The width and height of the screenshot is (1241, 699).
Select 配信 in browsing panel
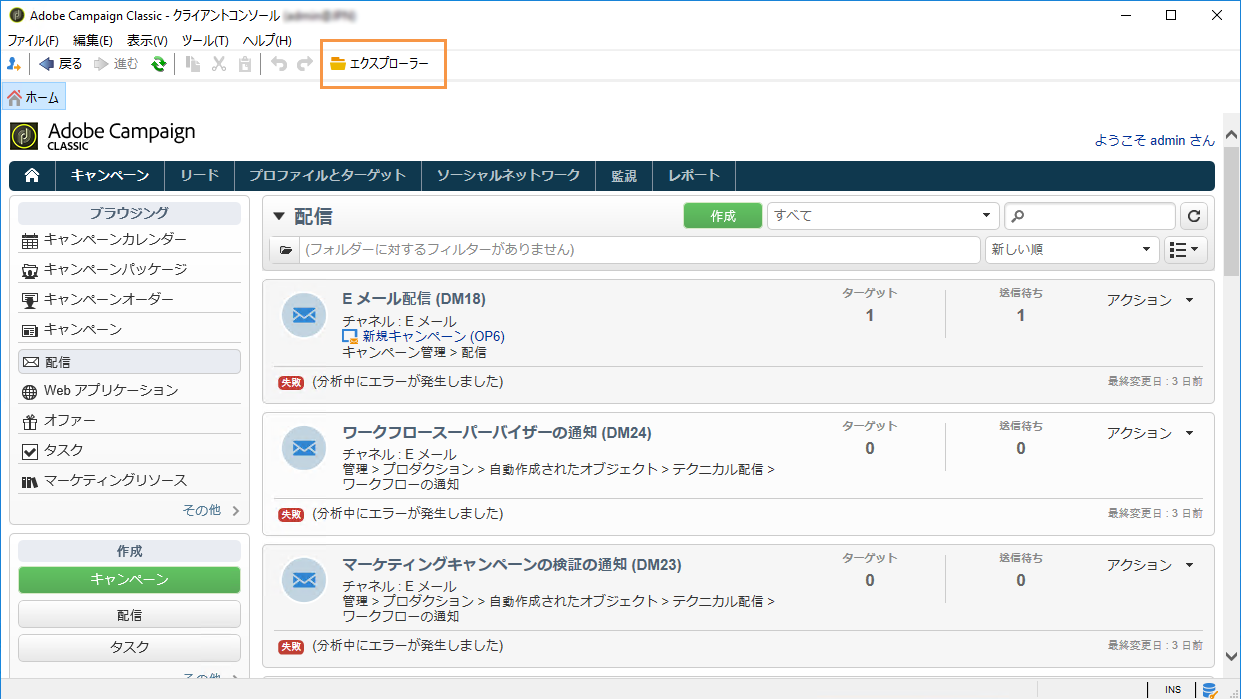[129, 361]
